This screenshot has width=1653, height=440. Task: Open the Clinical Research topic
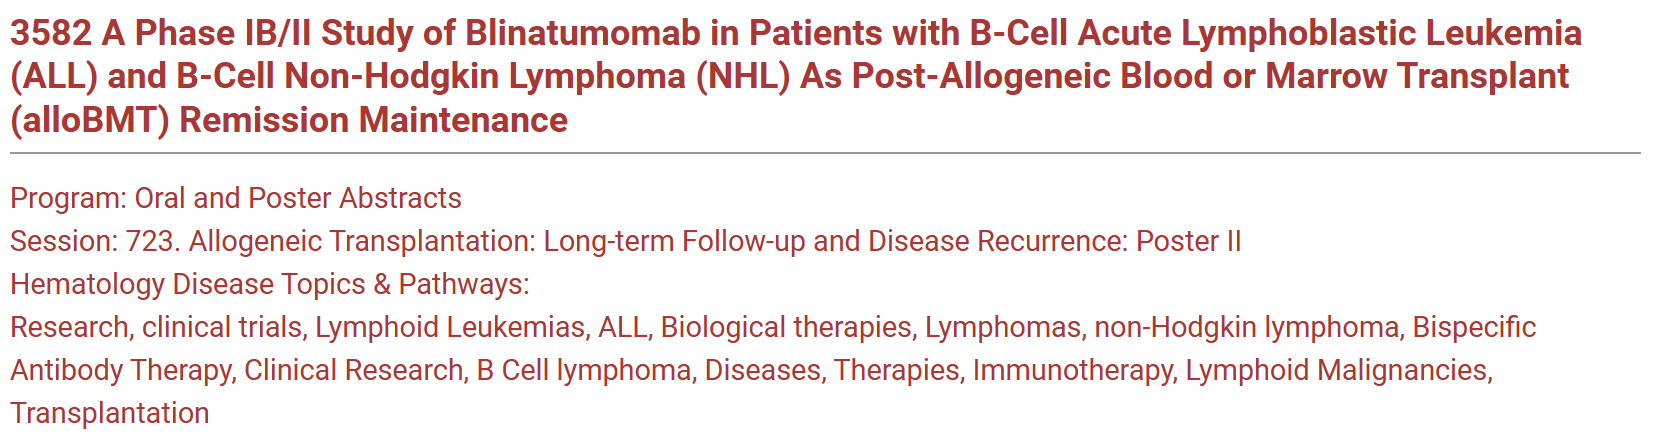pos(354,370)
